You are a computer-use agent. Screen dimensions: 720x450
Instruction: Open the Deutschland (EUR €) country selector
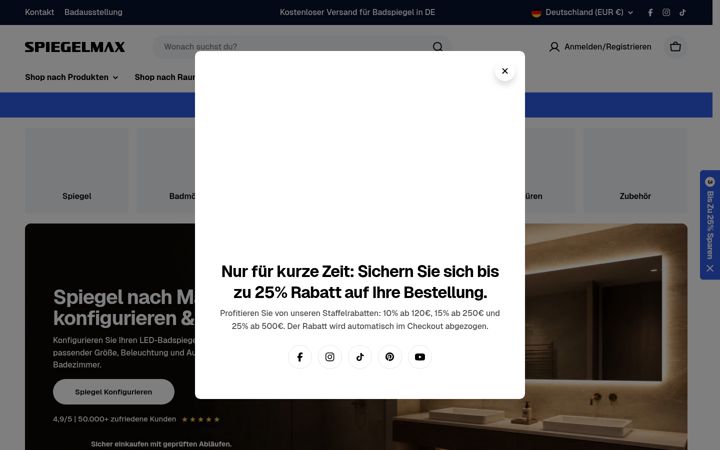(x=582, y=12)
